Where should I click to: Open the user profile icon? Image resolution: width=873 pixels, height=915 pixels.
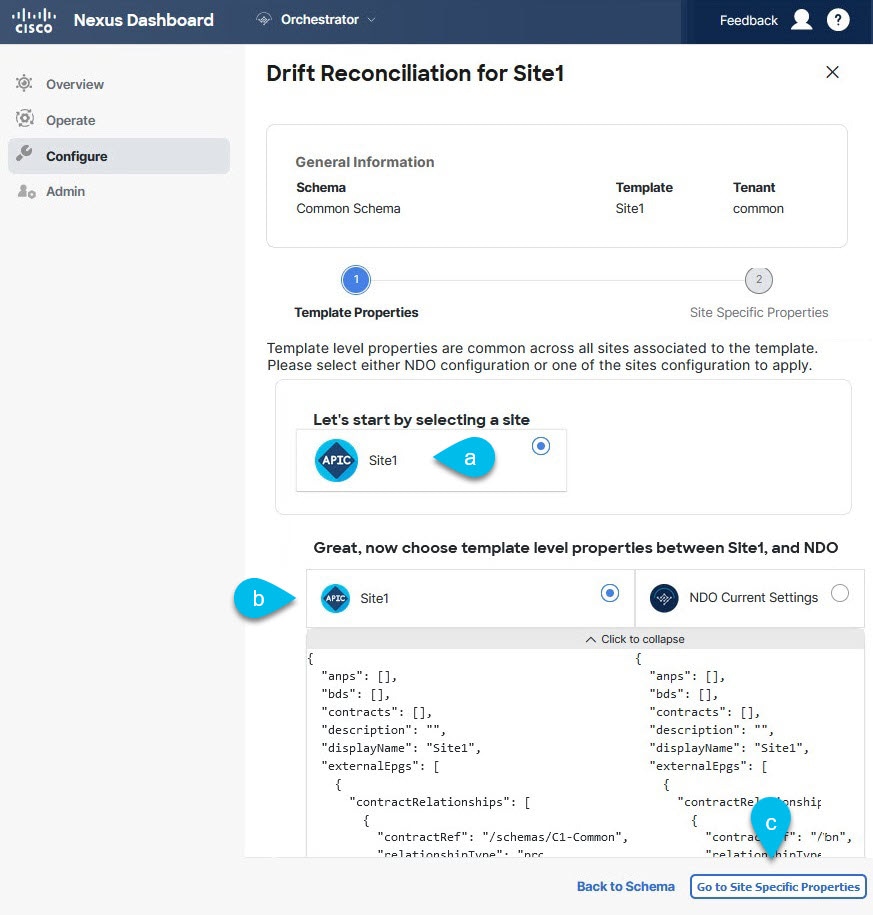[x=801, y=20]
